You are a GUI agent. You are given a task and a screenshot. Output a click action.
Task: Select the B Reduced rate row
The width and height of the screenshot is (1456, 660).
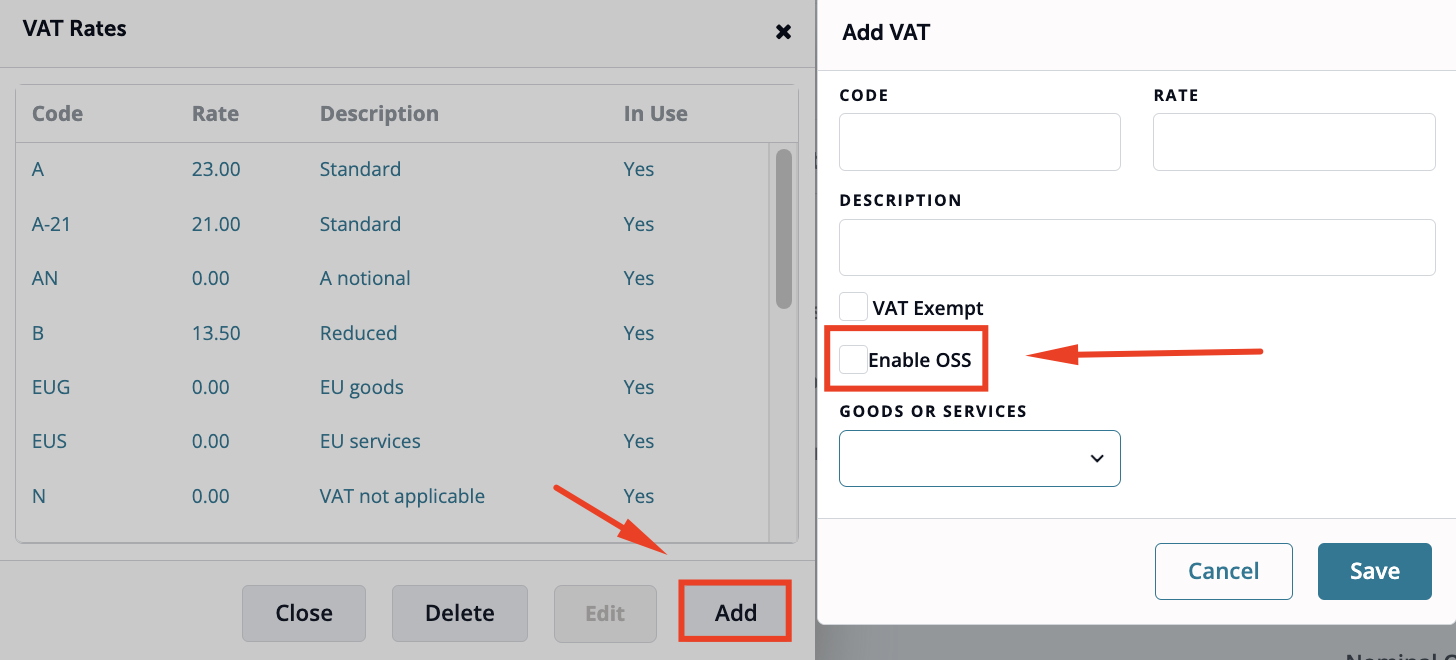point(392,333)
